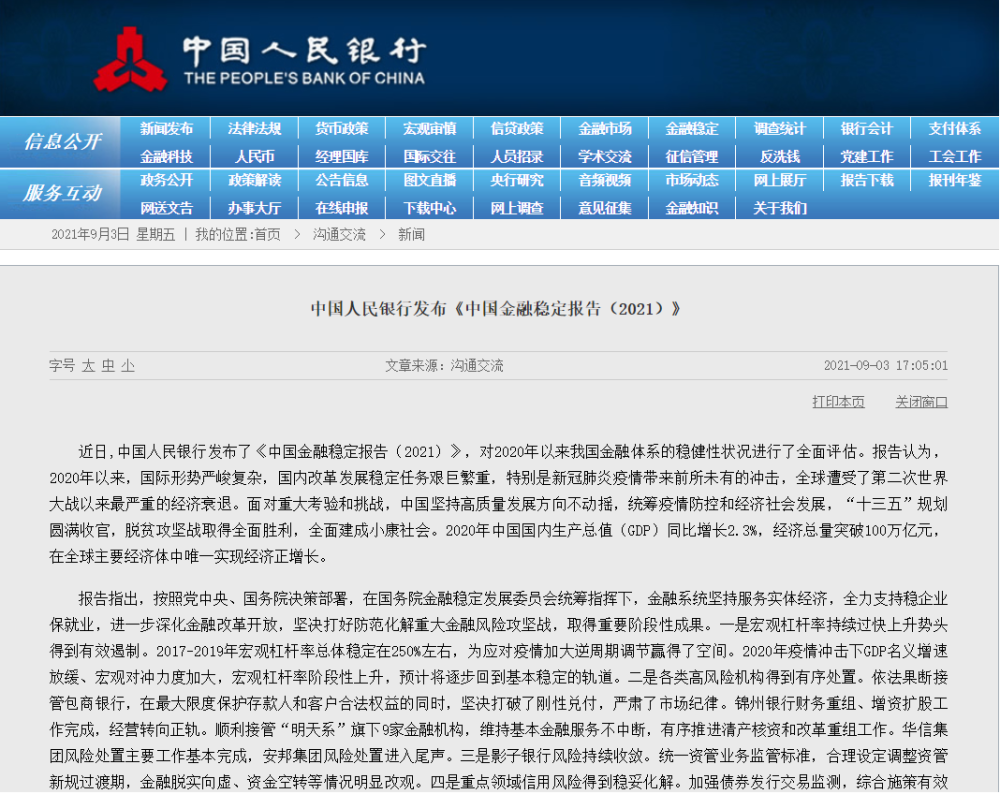
Task: Open the 法律法规 menu item
Action: coord(254,129)
